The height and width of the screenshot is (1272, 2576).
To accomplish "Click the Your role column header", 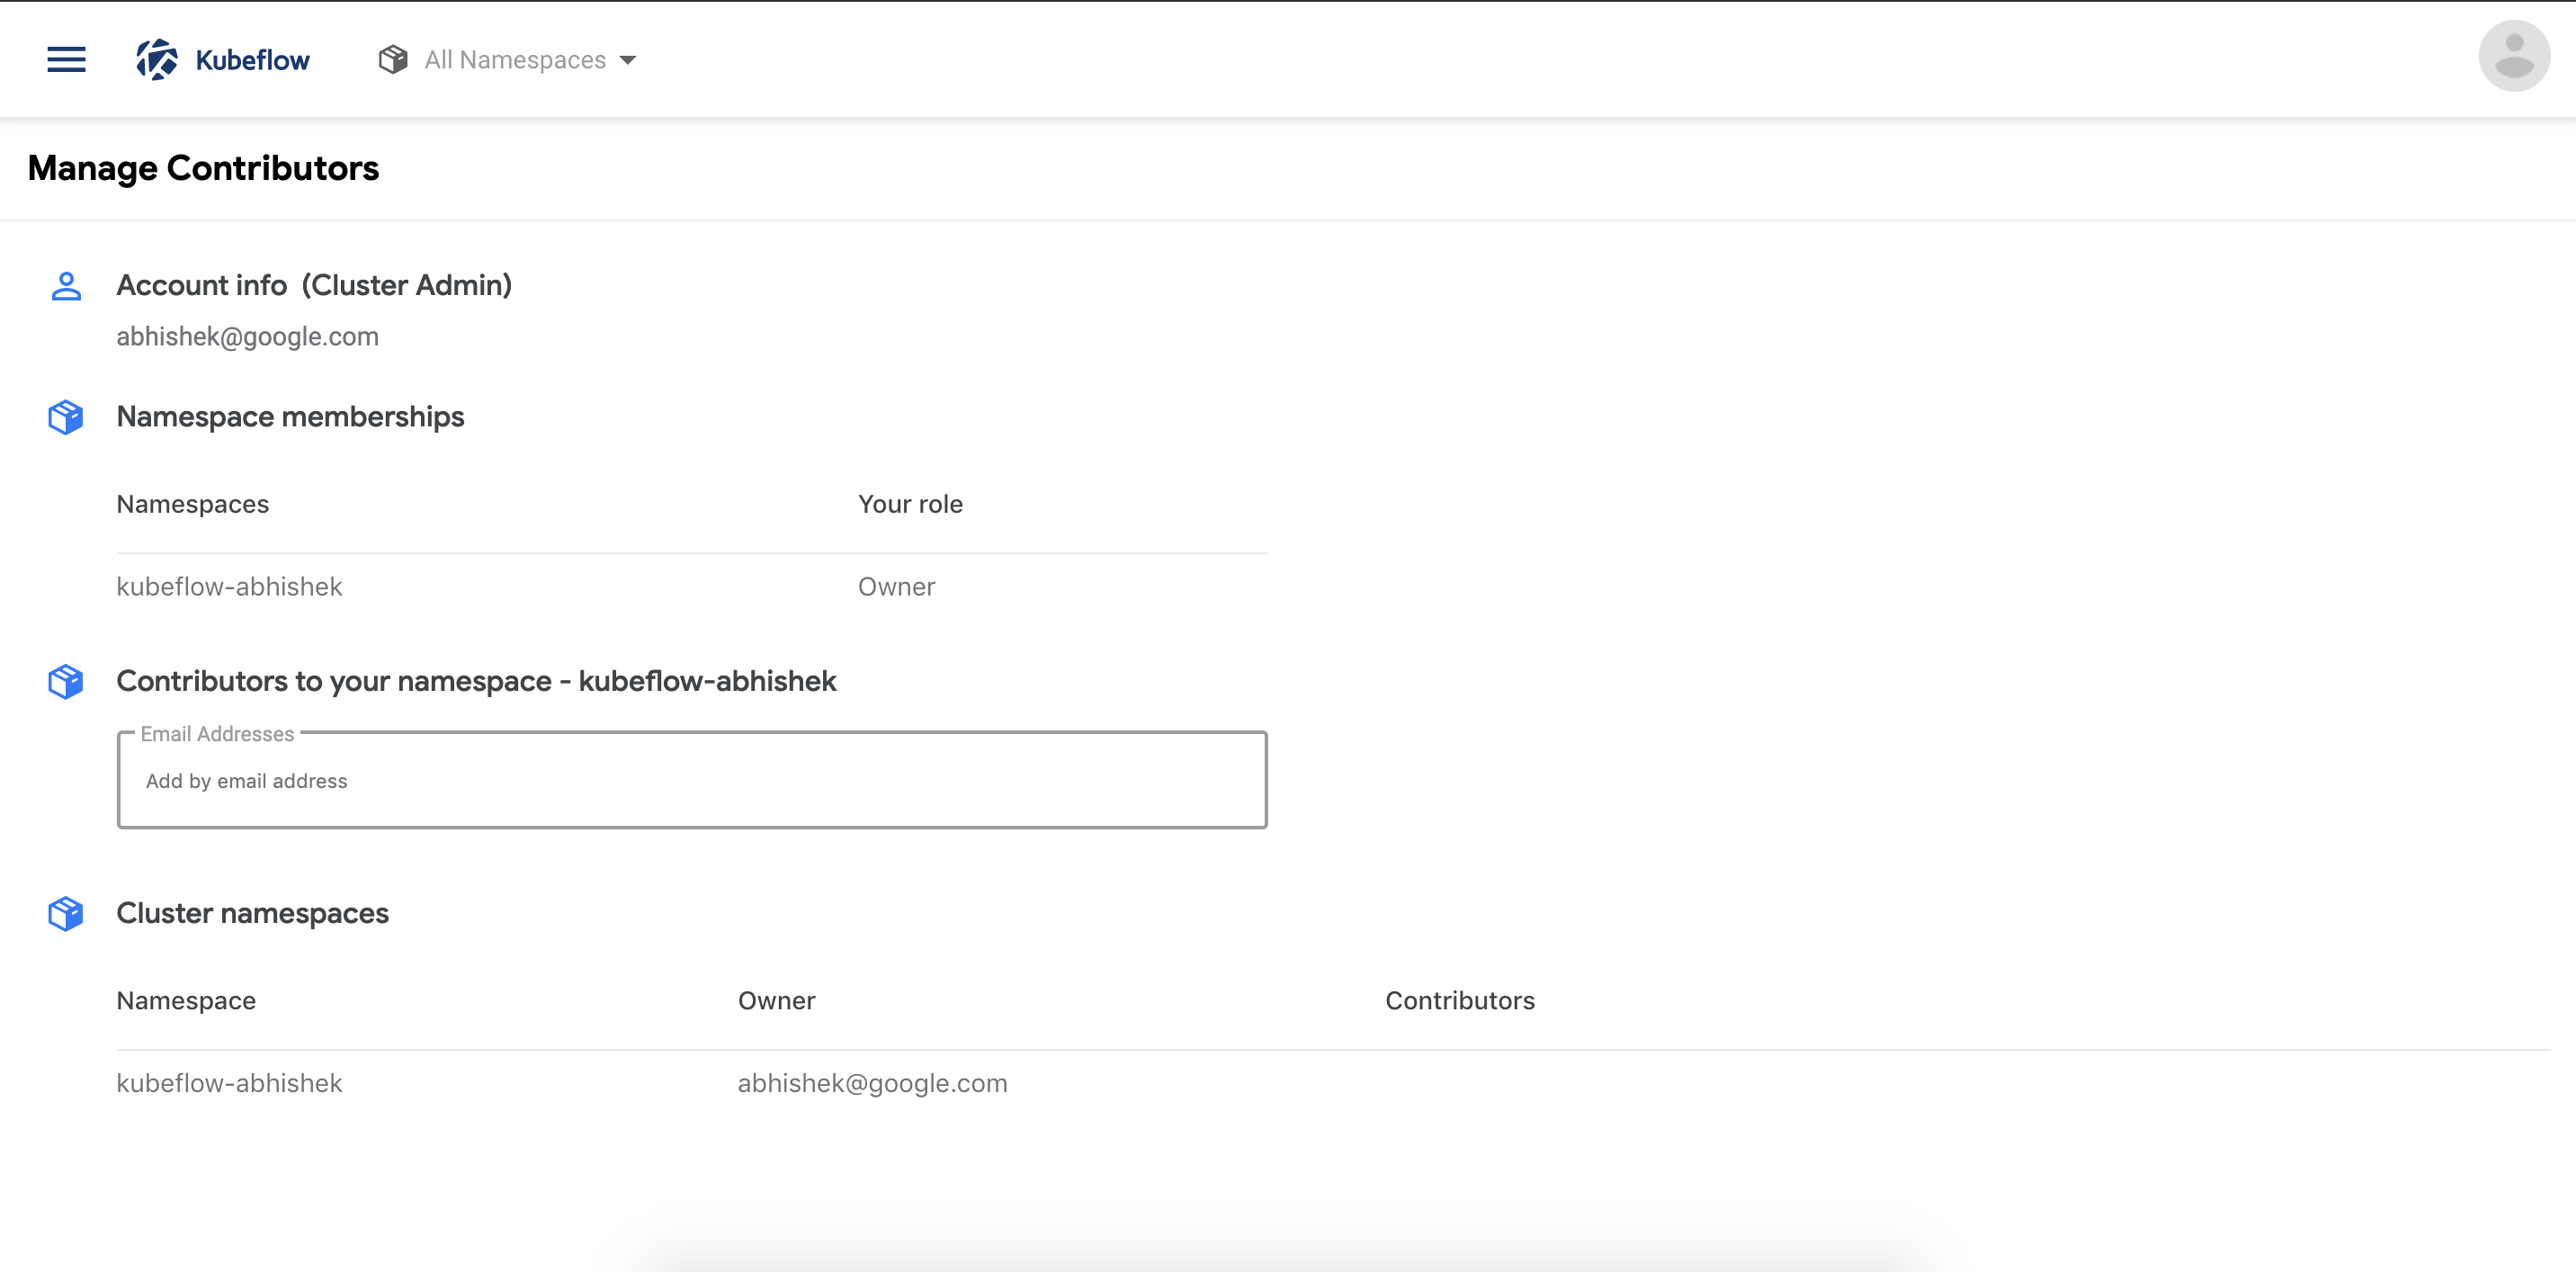I will pos(911,504).
